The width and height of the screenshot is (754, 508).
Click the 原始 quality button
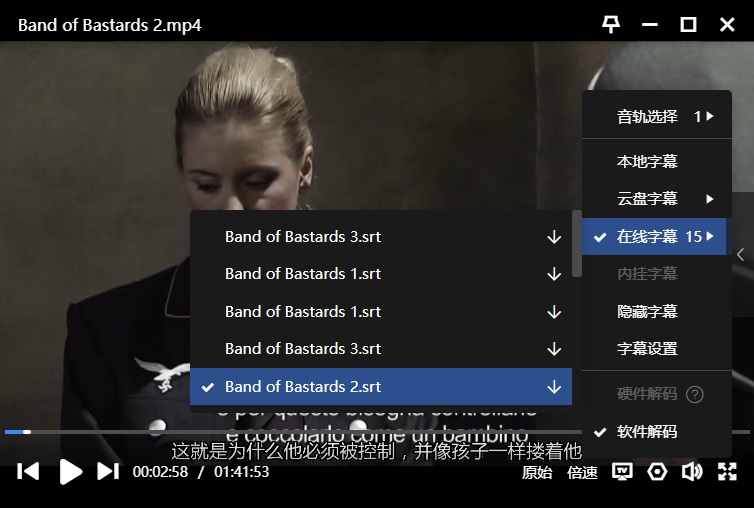click(x=537, y=473)
